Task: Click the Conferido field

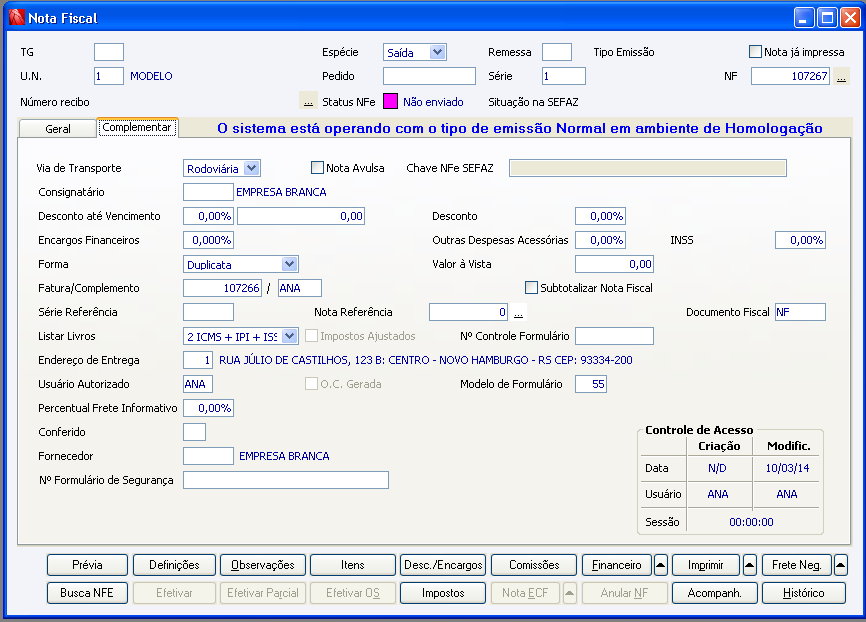Action: [x=194, y=432]
